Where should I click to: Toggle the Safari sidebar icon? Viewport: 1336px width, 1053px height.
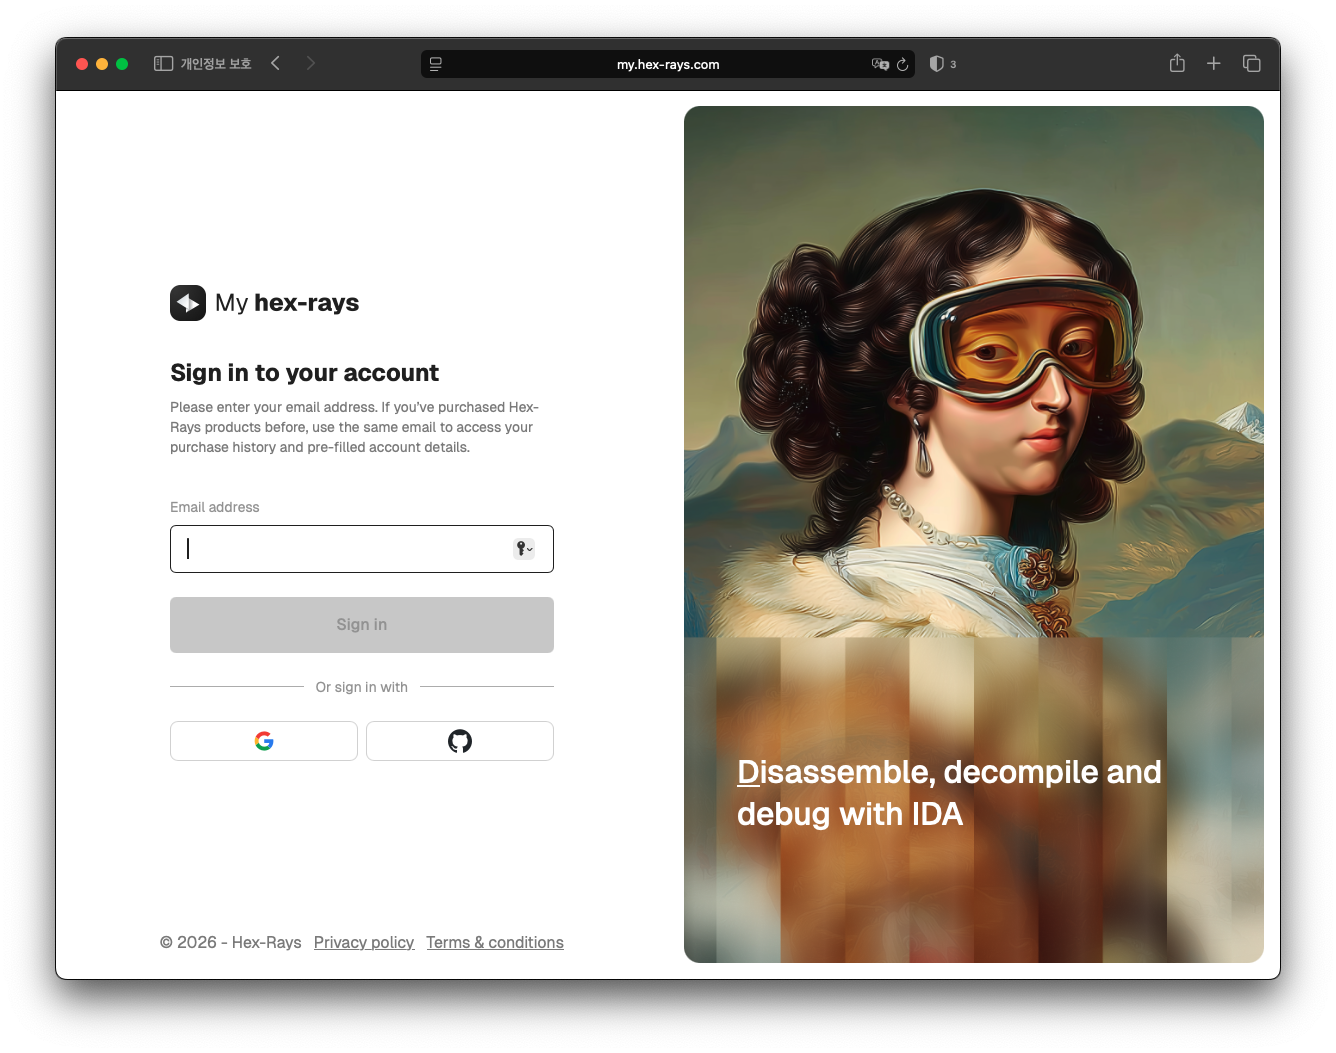coord(163,64)
